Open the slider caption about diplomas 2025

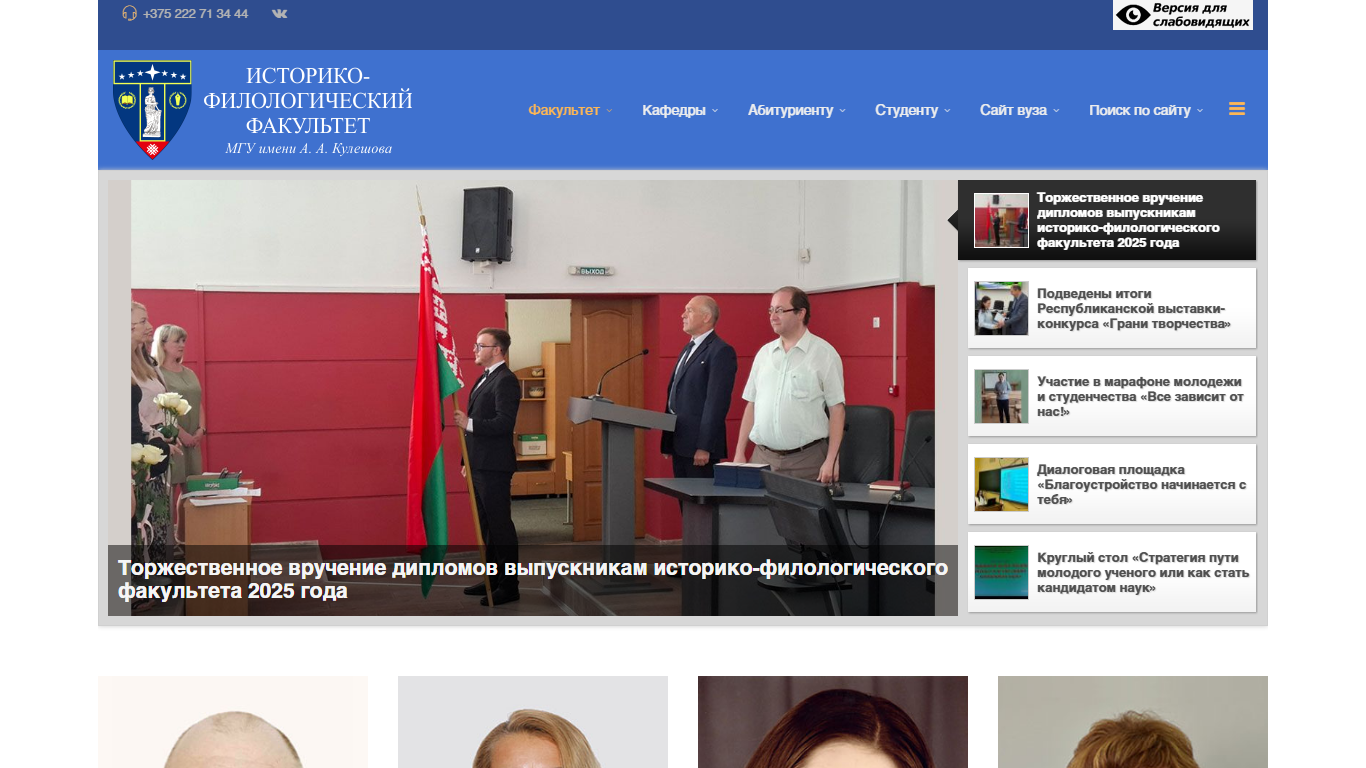tap(533, 580)
